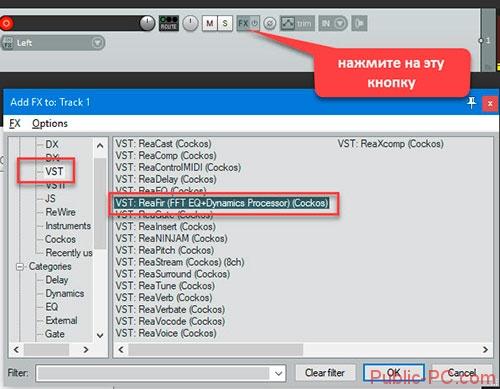The image size is (500, 389).
Task: Click the Clear filter button
Action: [325, 373]
